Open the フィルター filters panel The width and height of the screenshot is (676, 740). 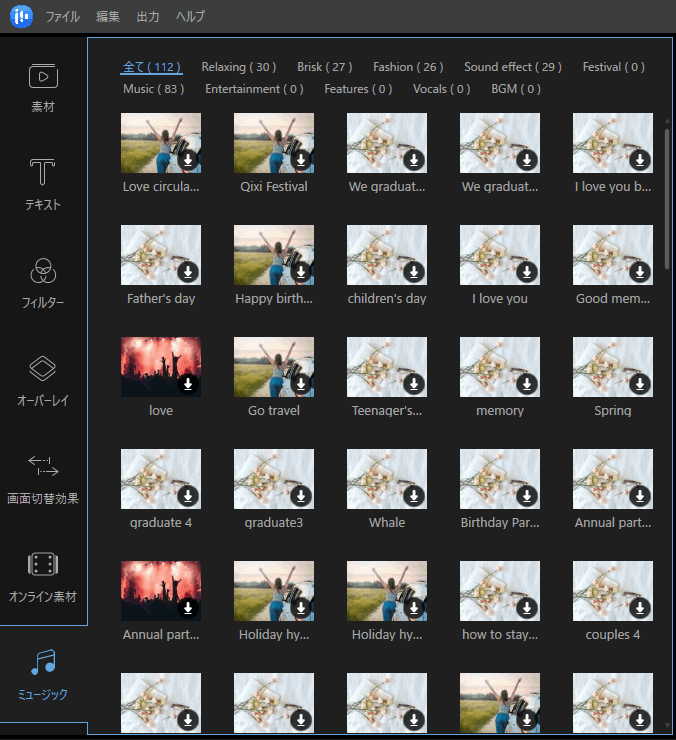click(x=43, y=282)
